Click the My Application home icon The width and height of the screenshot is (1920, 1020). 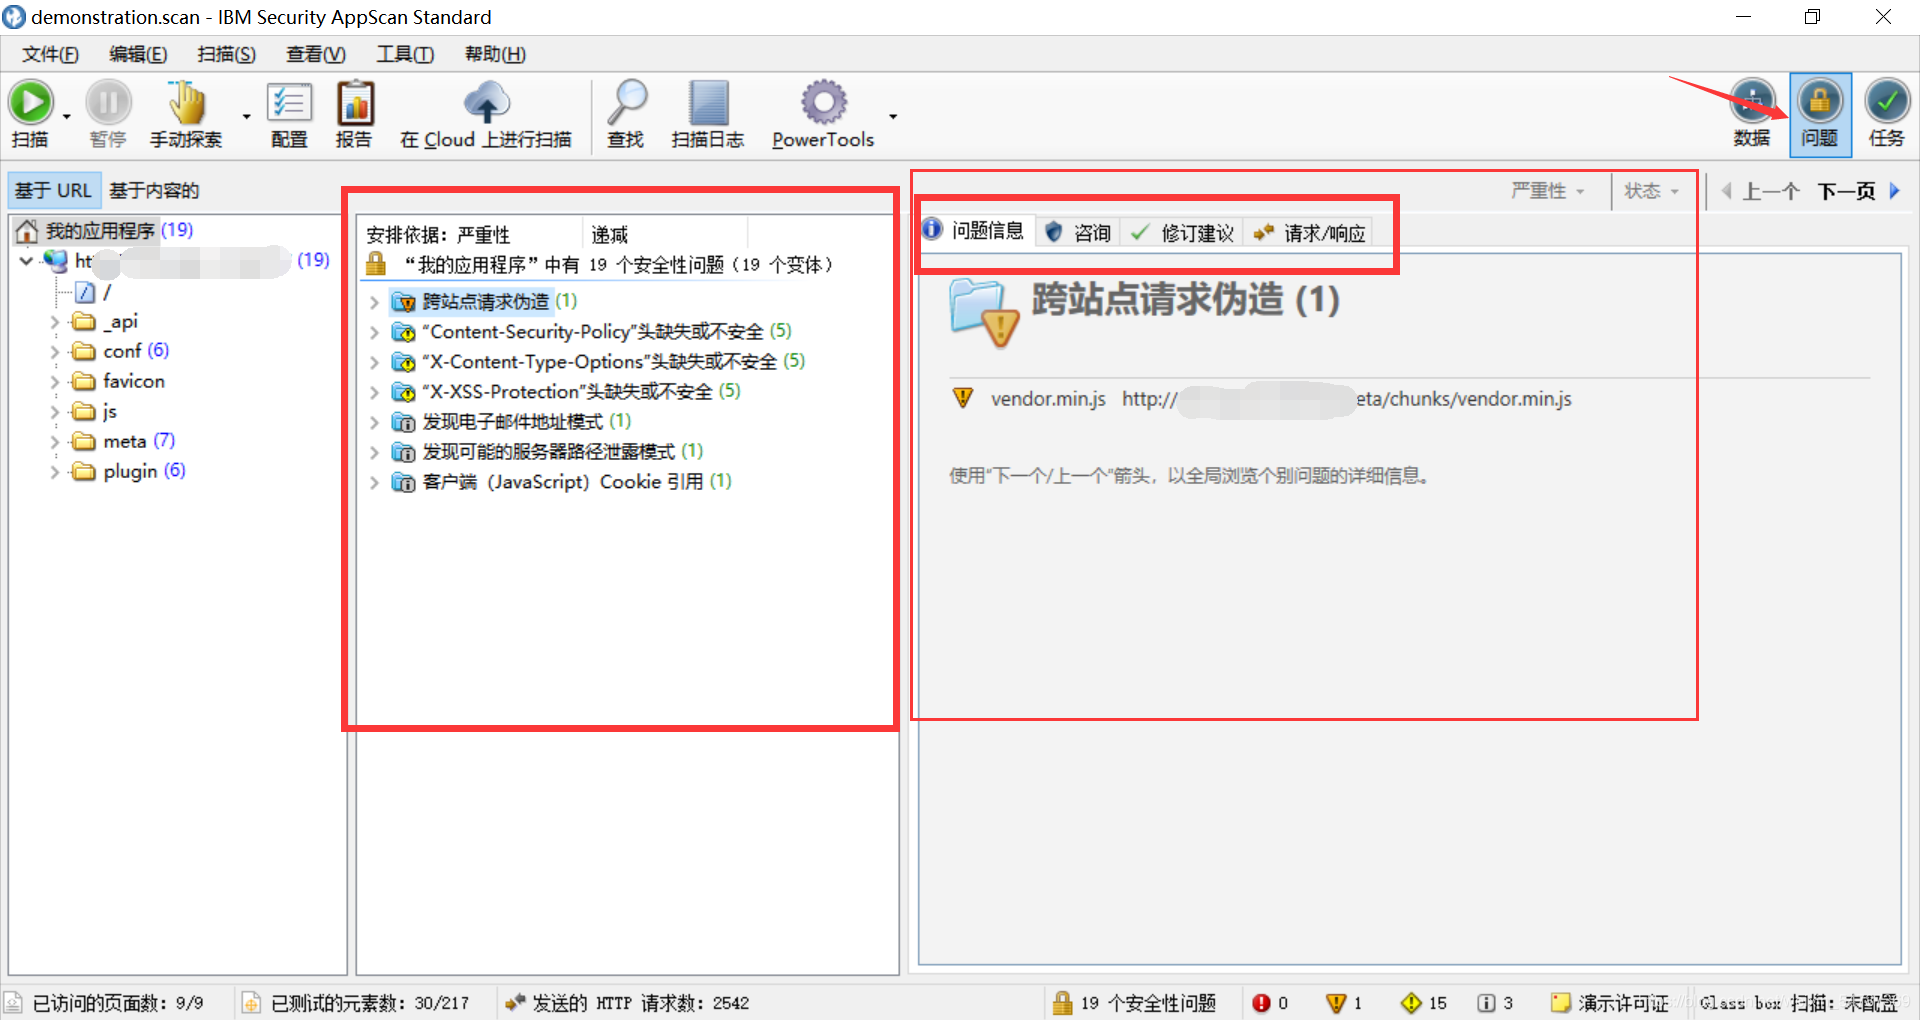tap(27, 231)
